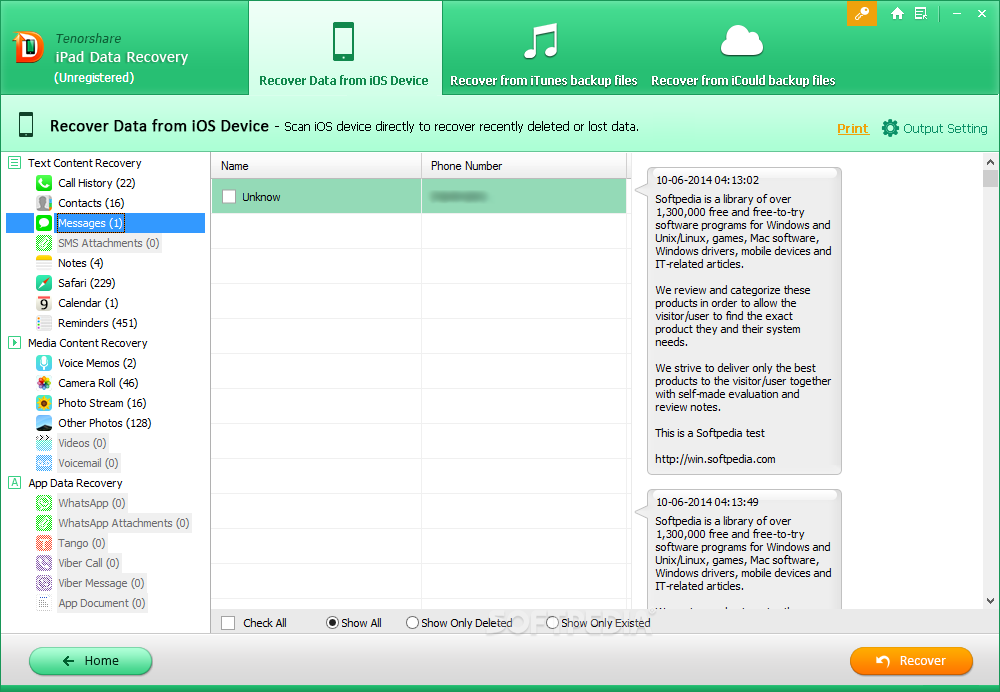Click the Tenorshare app logo
This screenshot has width=1000, height=692.
28,48
